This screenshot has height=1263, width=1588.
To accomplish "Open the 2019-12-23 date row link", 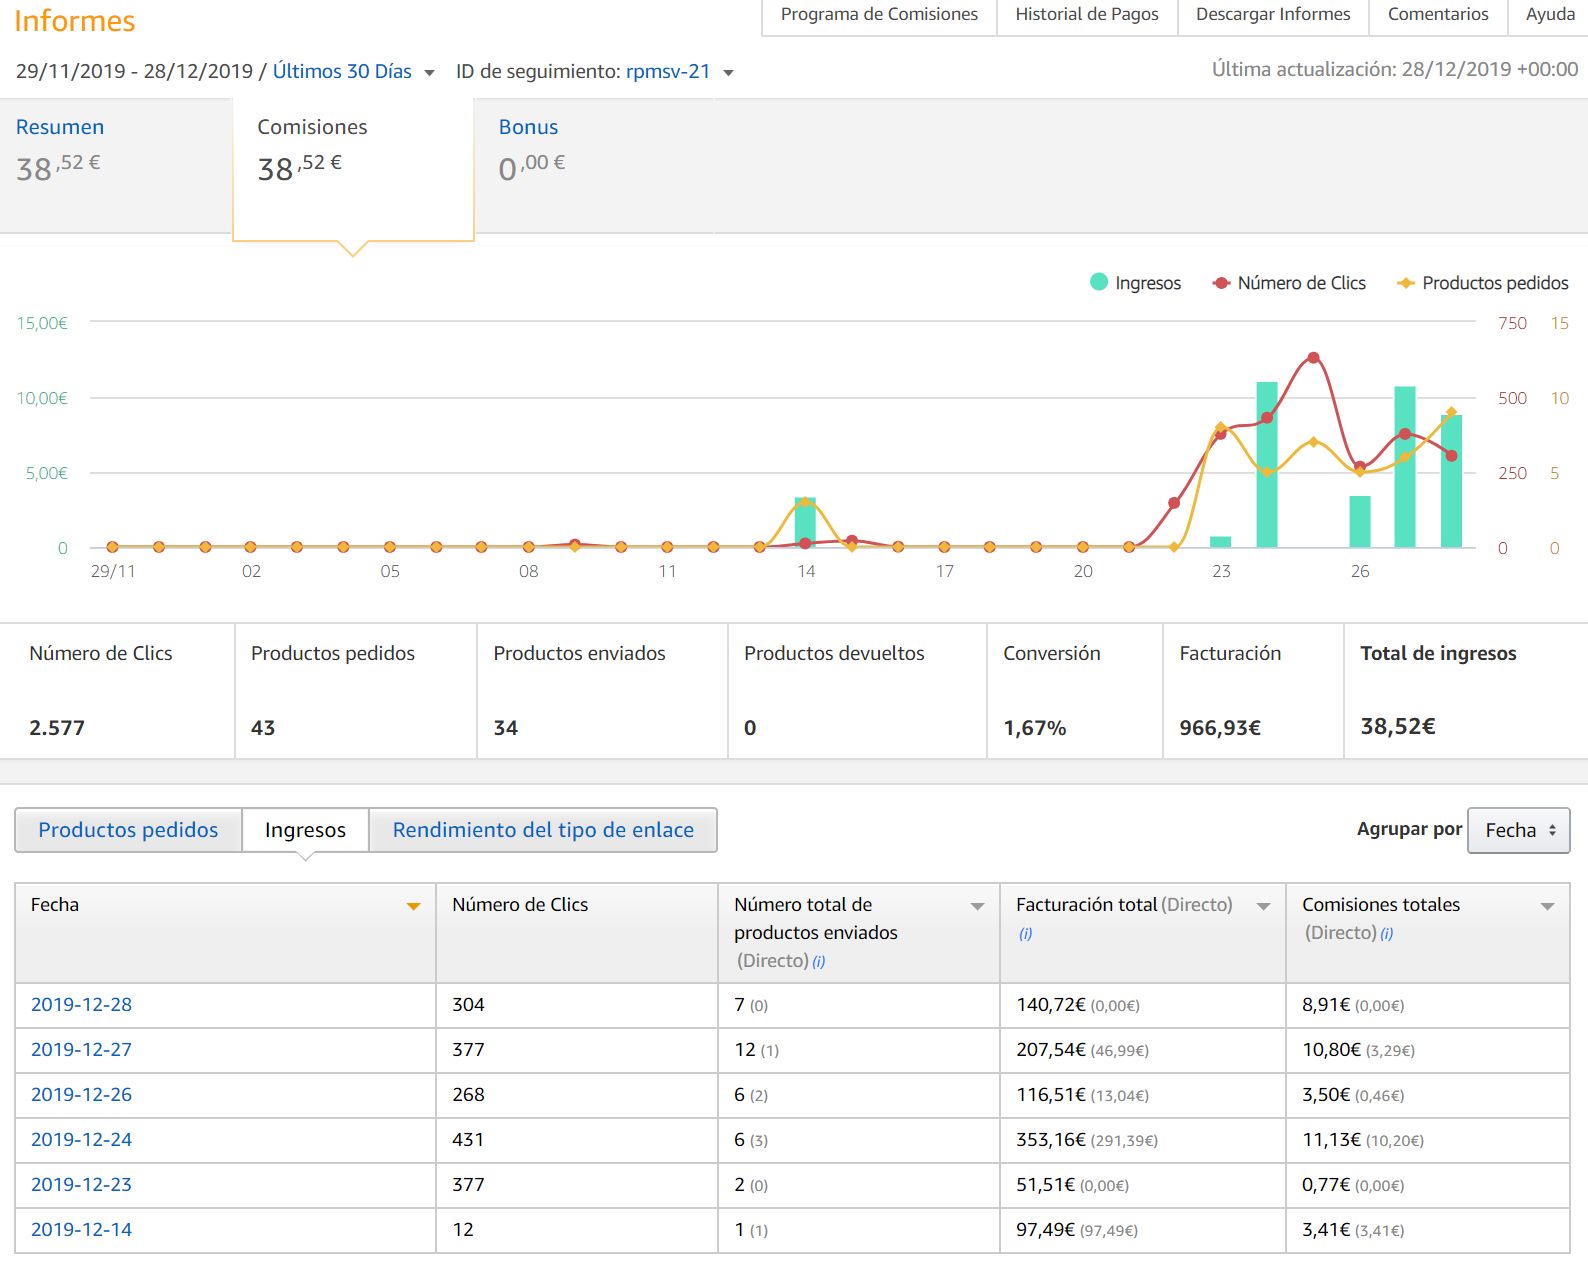I will (81, 1185).
